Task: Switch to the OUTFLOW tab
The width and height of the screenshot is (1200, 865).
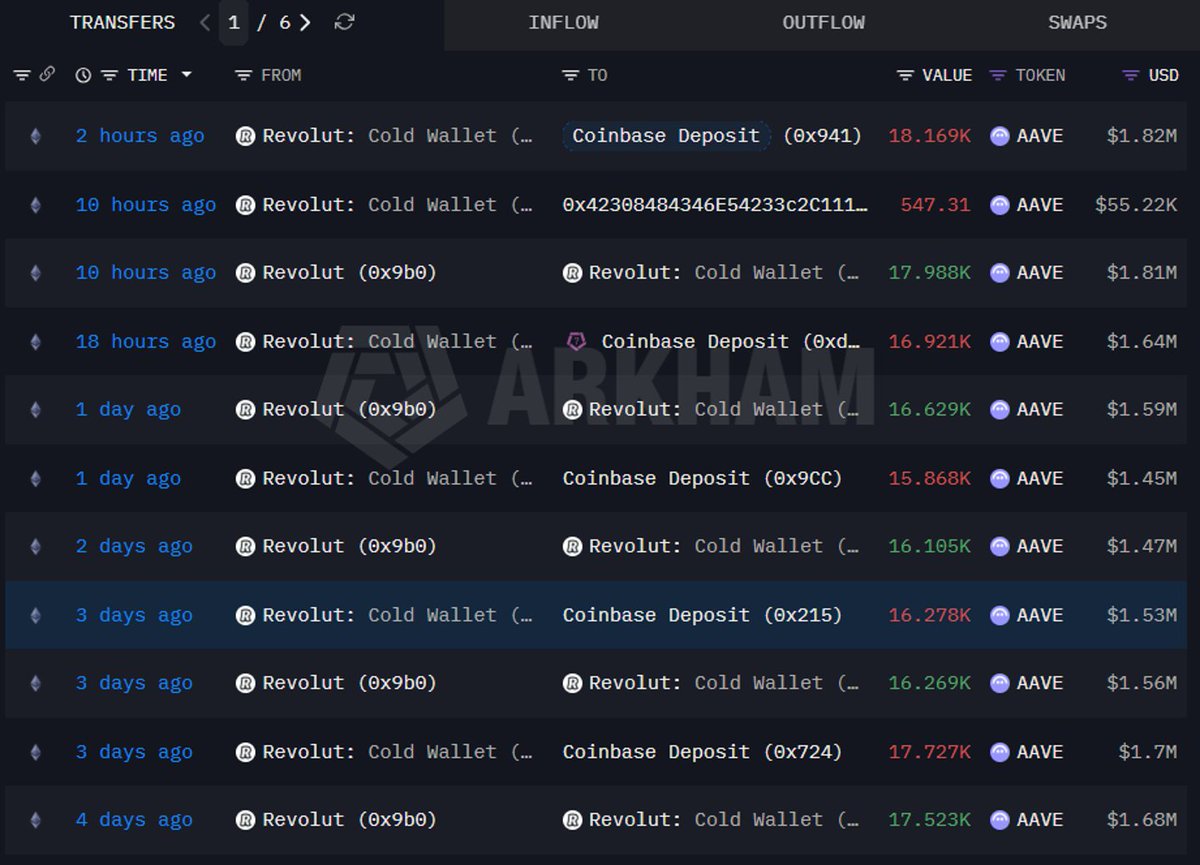Action: point(824,22)
